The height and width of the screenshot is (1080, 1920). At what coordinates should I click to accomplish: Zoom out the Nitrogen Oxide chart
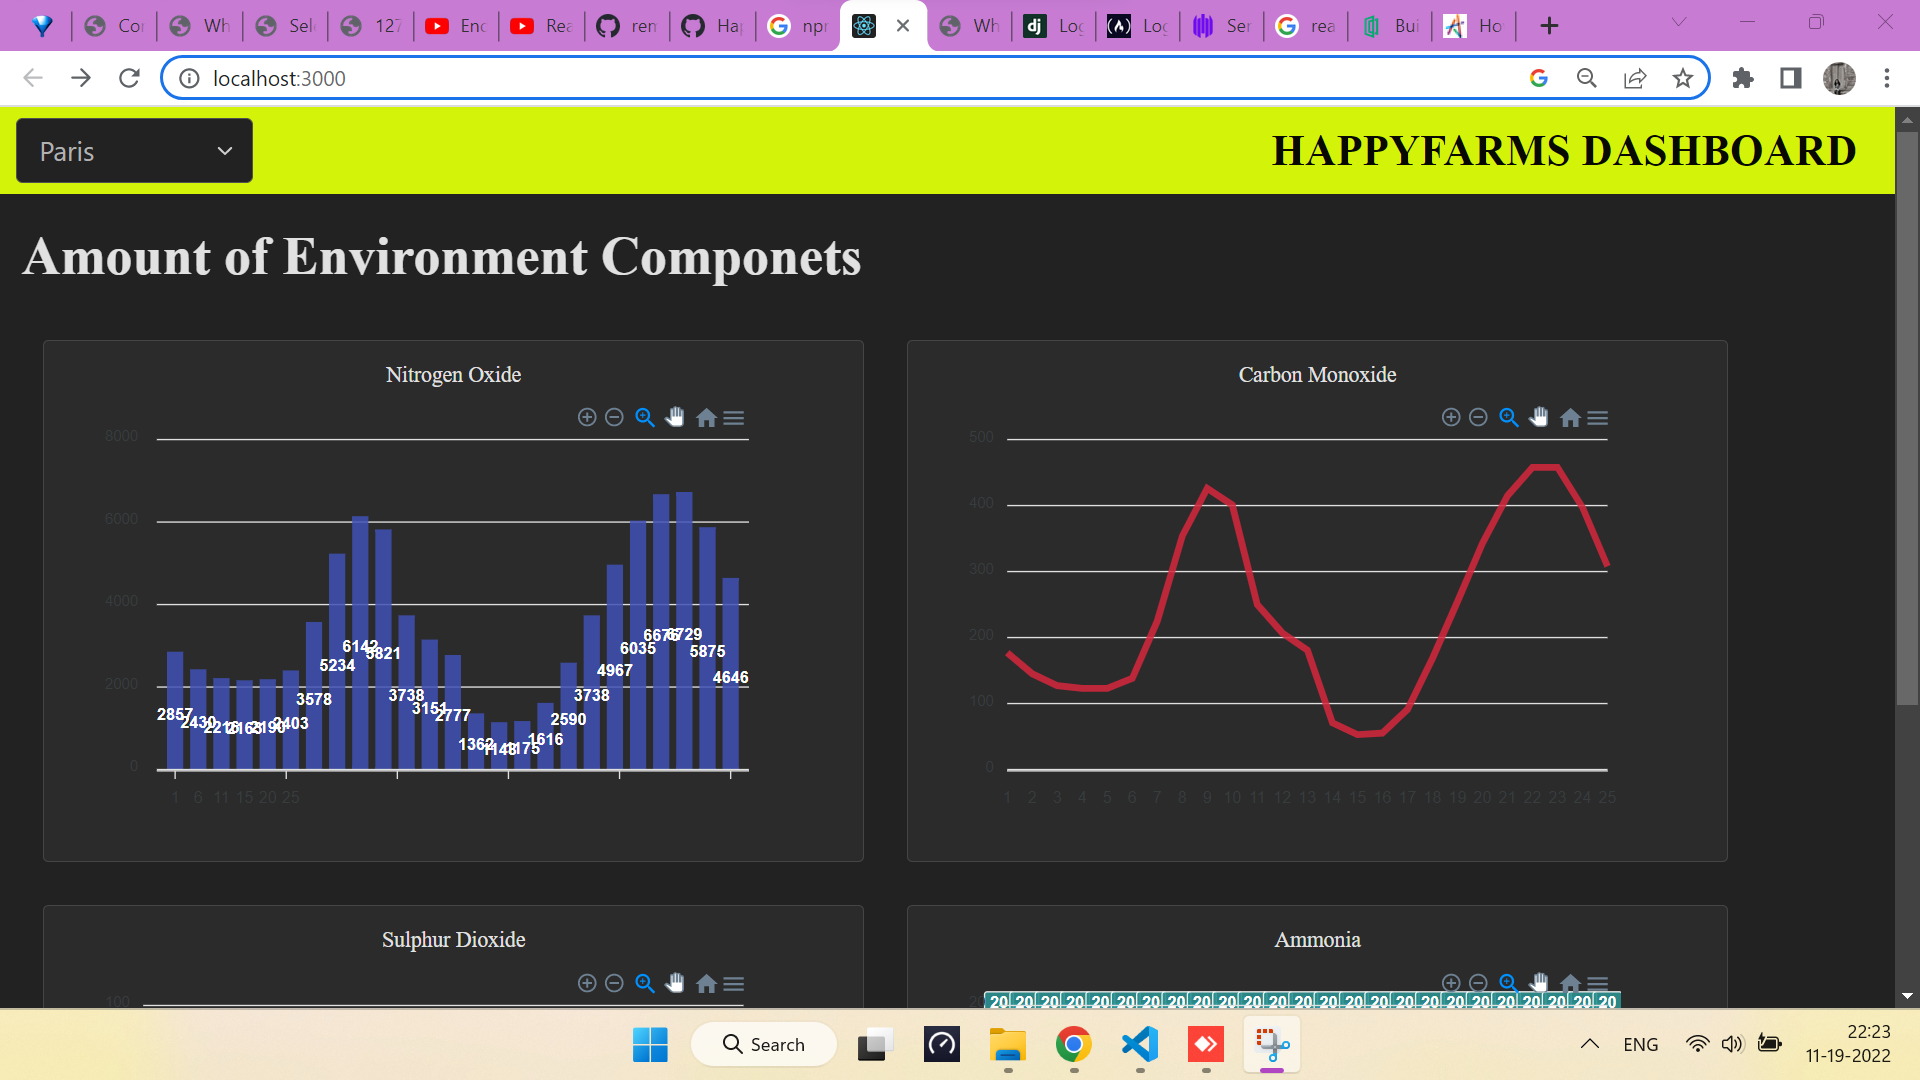coord(614,417)
